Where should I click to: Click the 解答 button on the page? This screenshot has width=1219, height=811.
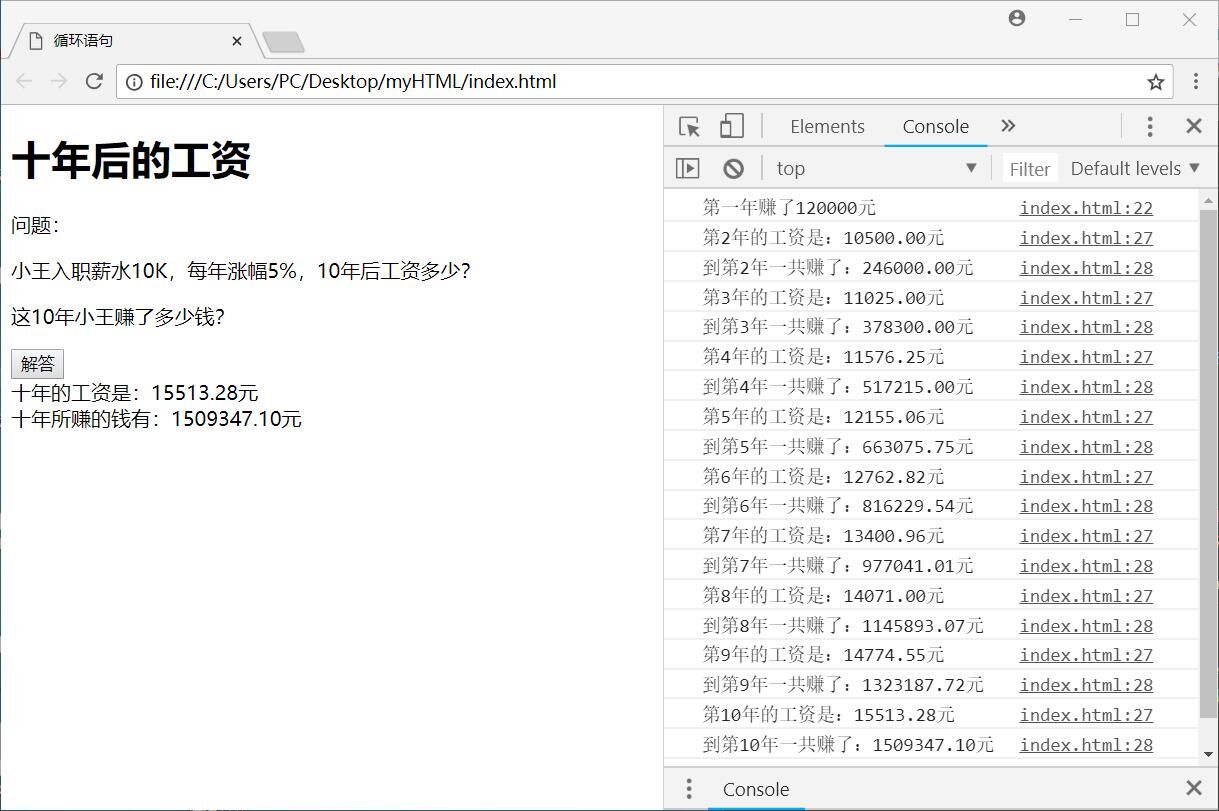pos(37,364)
